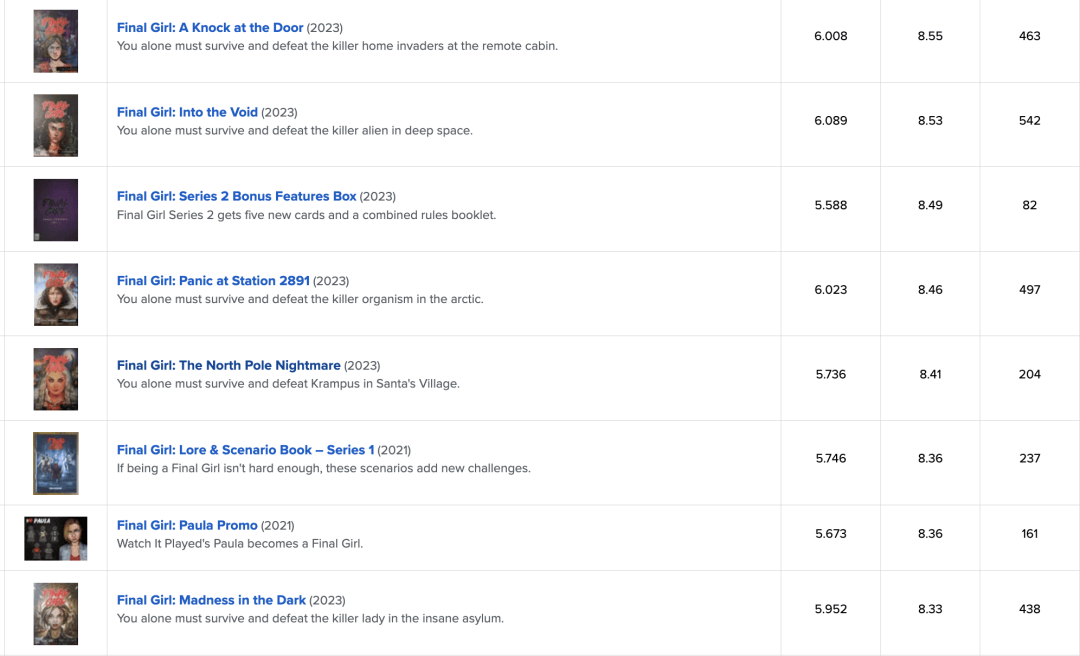The height and width of the screenshot is (656, 1080).
Task: Click Series 2 Bonus Features Box thumbnail
Action: (x=55, y=209)
